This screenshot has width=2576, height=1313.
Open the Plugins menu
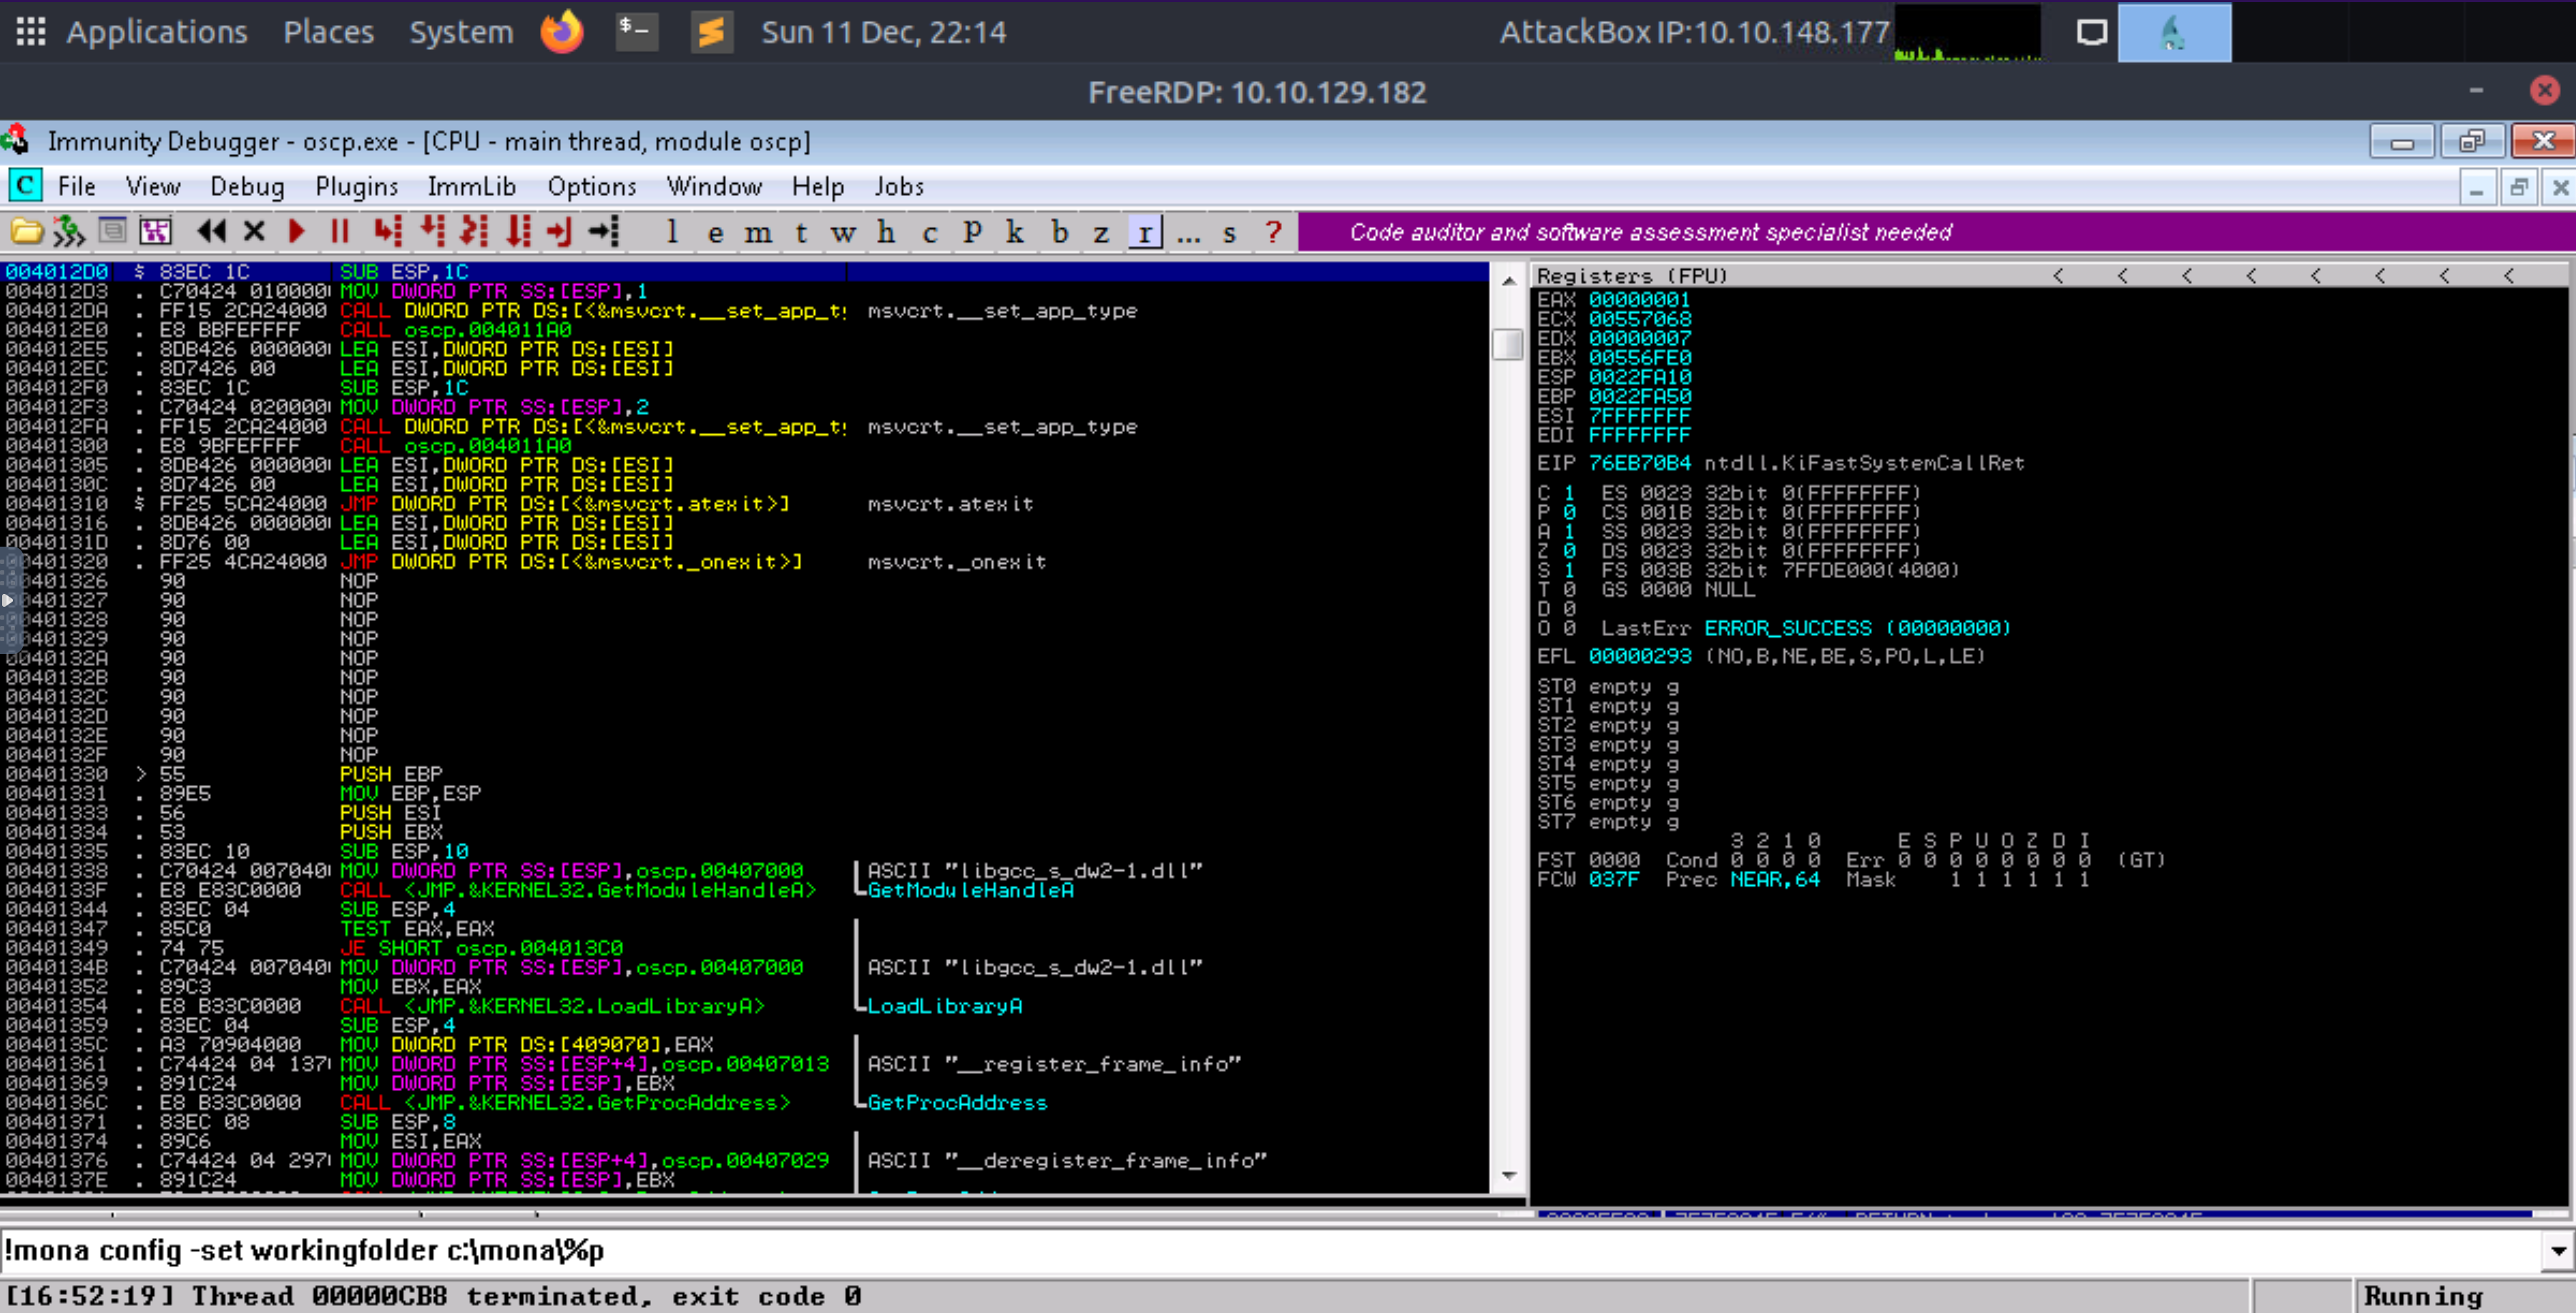pyautogui.click(x=356, y=186)
